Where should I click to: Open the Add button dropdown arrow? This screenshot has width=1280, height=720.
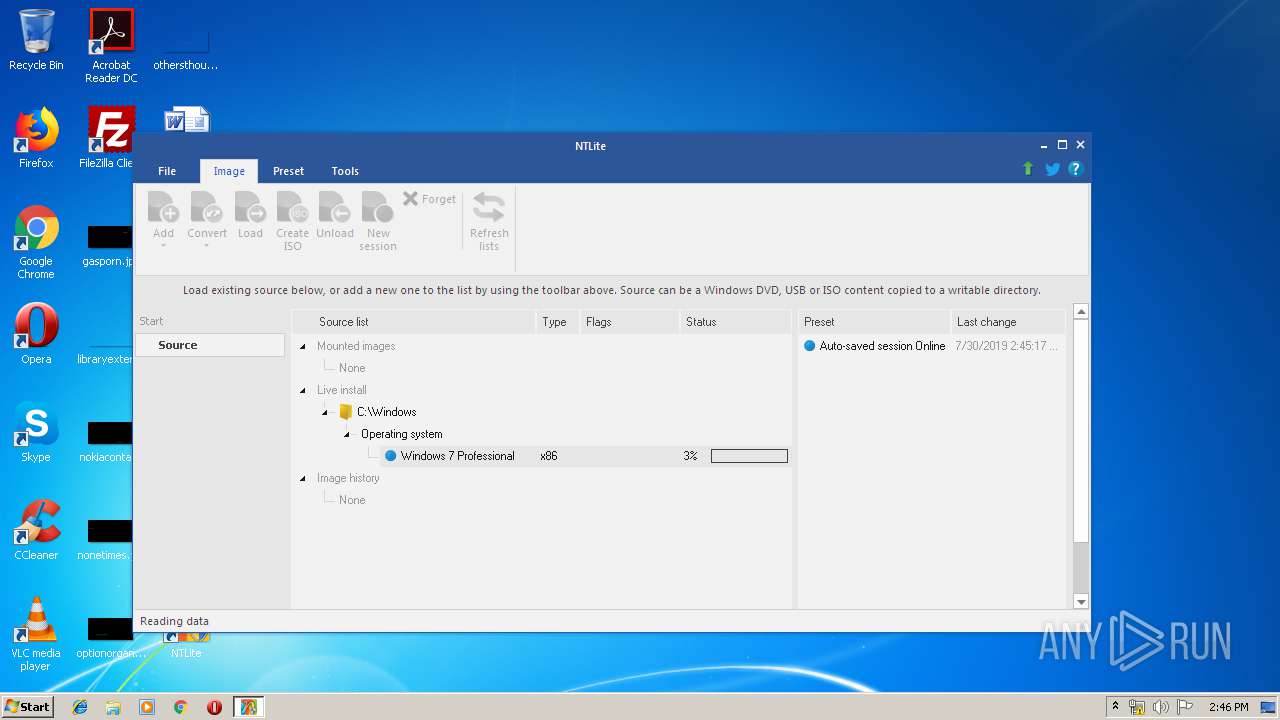[163, 246]
